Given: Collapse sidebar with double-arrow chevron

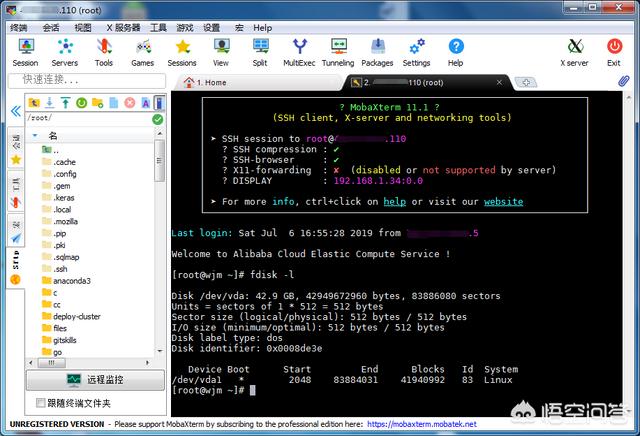Looking at the screenshot, I should [x=16, y=111].
